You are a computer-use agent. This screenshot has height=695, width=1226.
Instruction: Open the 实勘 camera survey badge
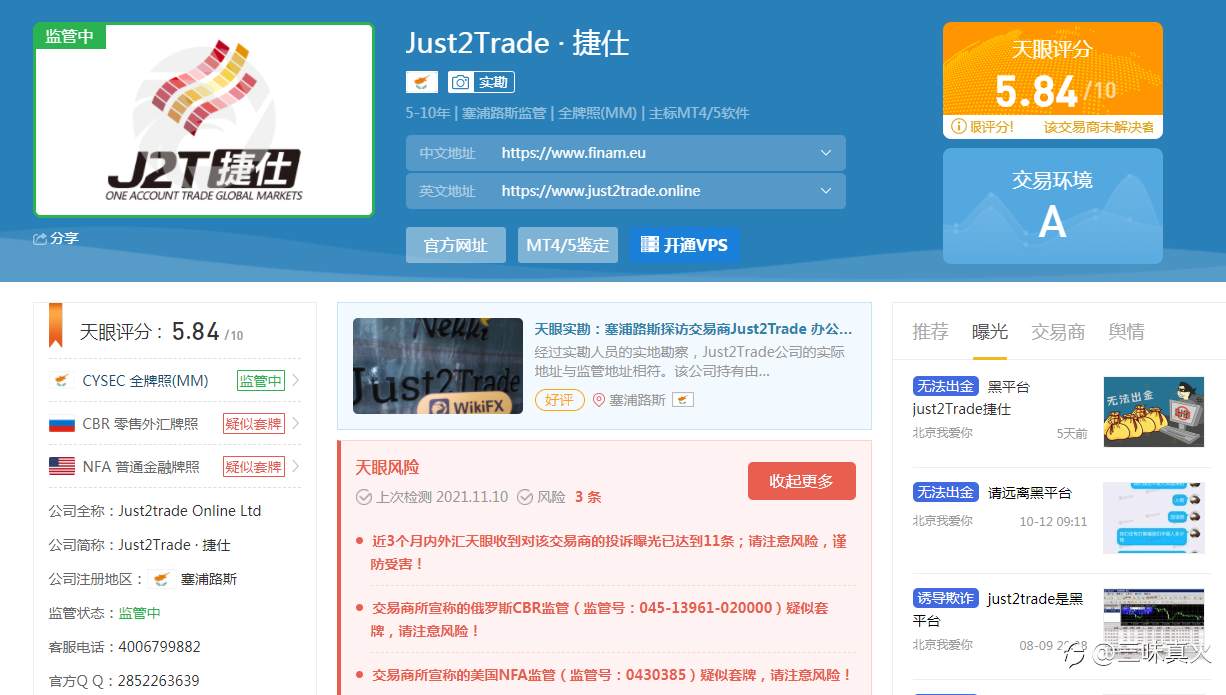(x=481, y=82)
